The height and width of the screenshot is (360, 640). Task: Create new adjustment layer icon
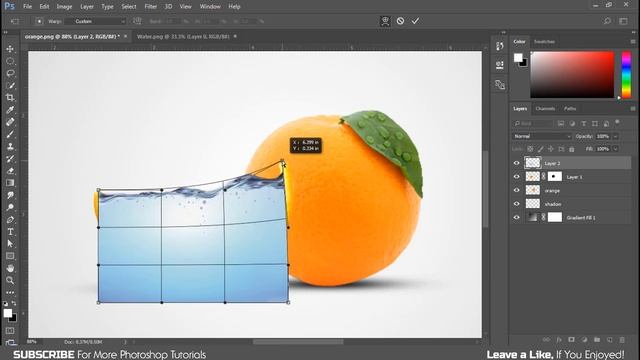tap(584, 340)
